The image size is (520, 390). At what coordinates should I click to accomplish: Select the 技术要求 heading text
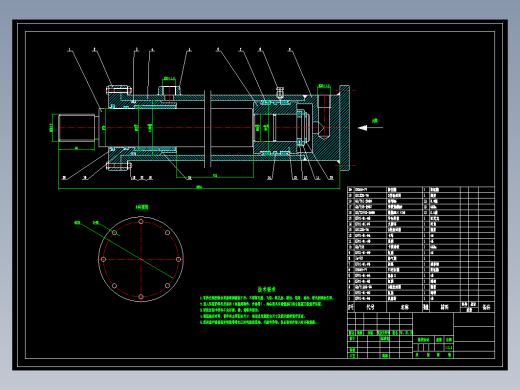pyautogui.click(x=267, y=289)
